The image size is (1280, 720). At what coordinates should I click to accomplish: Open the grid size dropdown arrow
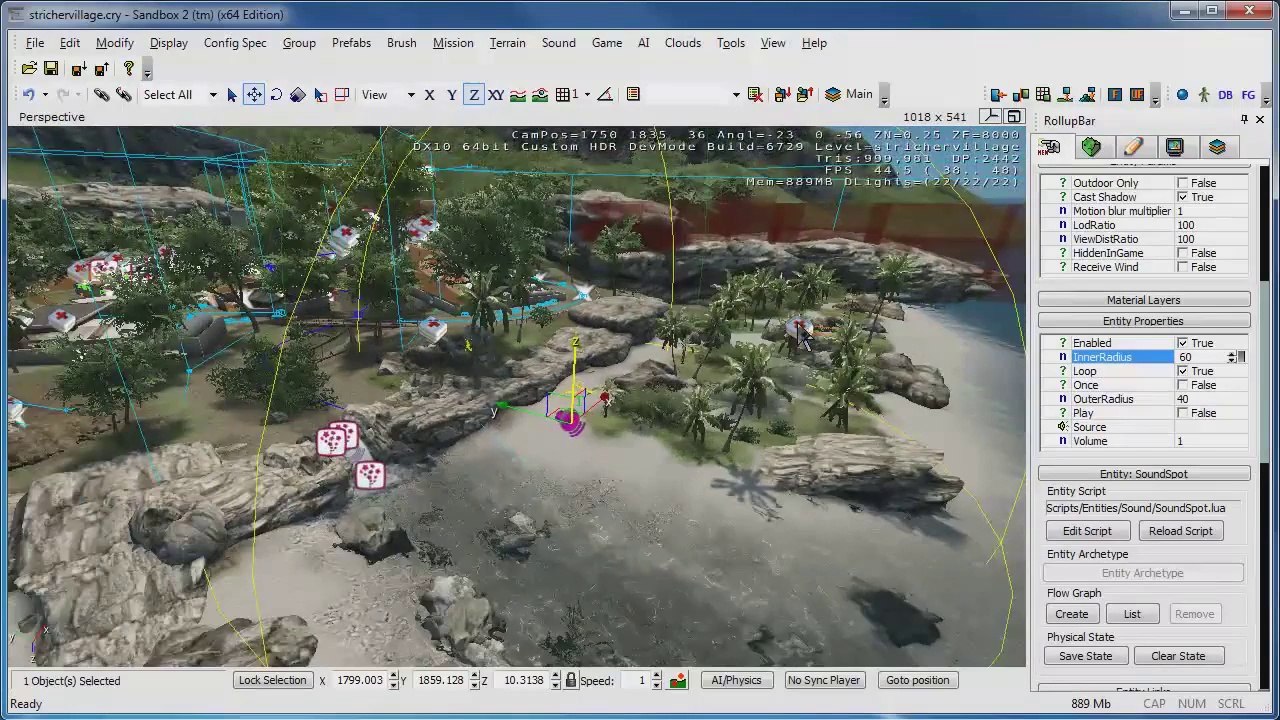click(x=587, y=95)
